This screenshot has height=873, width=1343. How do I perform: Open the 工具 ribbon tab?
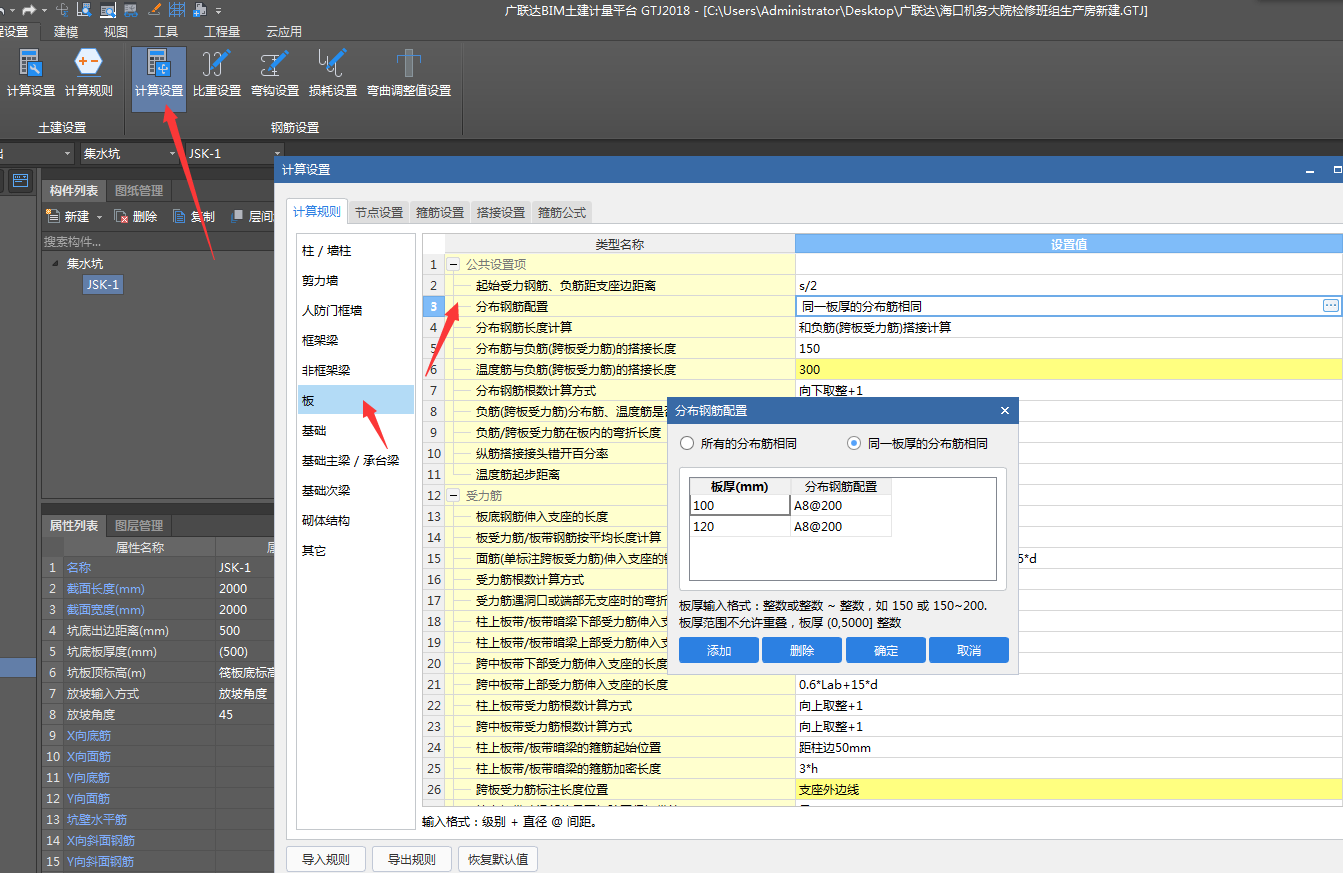click(x=166, y=31)
